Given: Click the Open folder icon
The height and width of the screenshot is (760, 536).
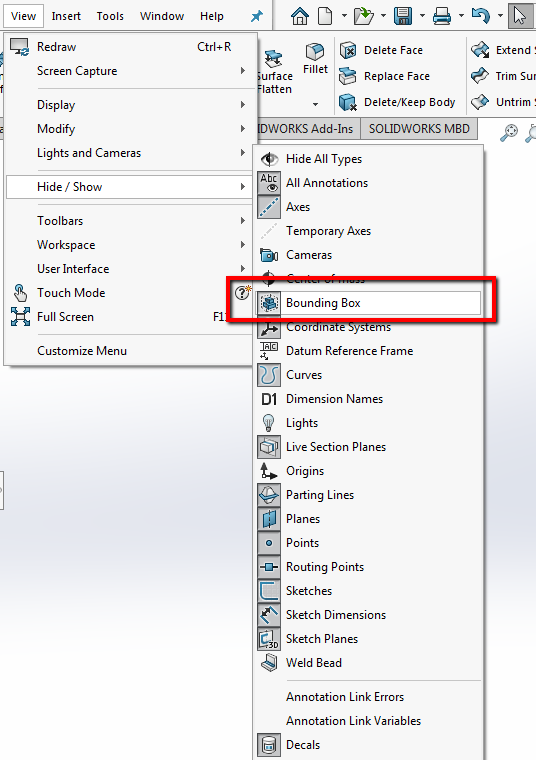Looking at the screenshot, I should pos(363,16).
